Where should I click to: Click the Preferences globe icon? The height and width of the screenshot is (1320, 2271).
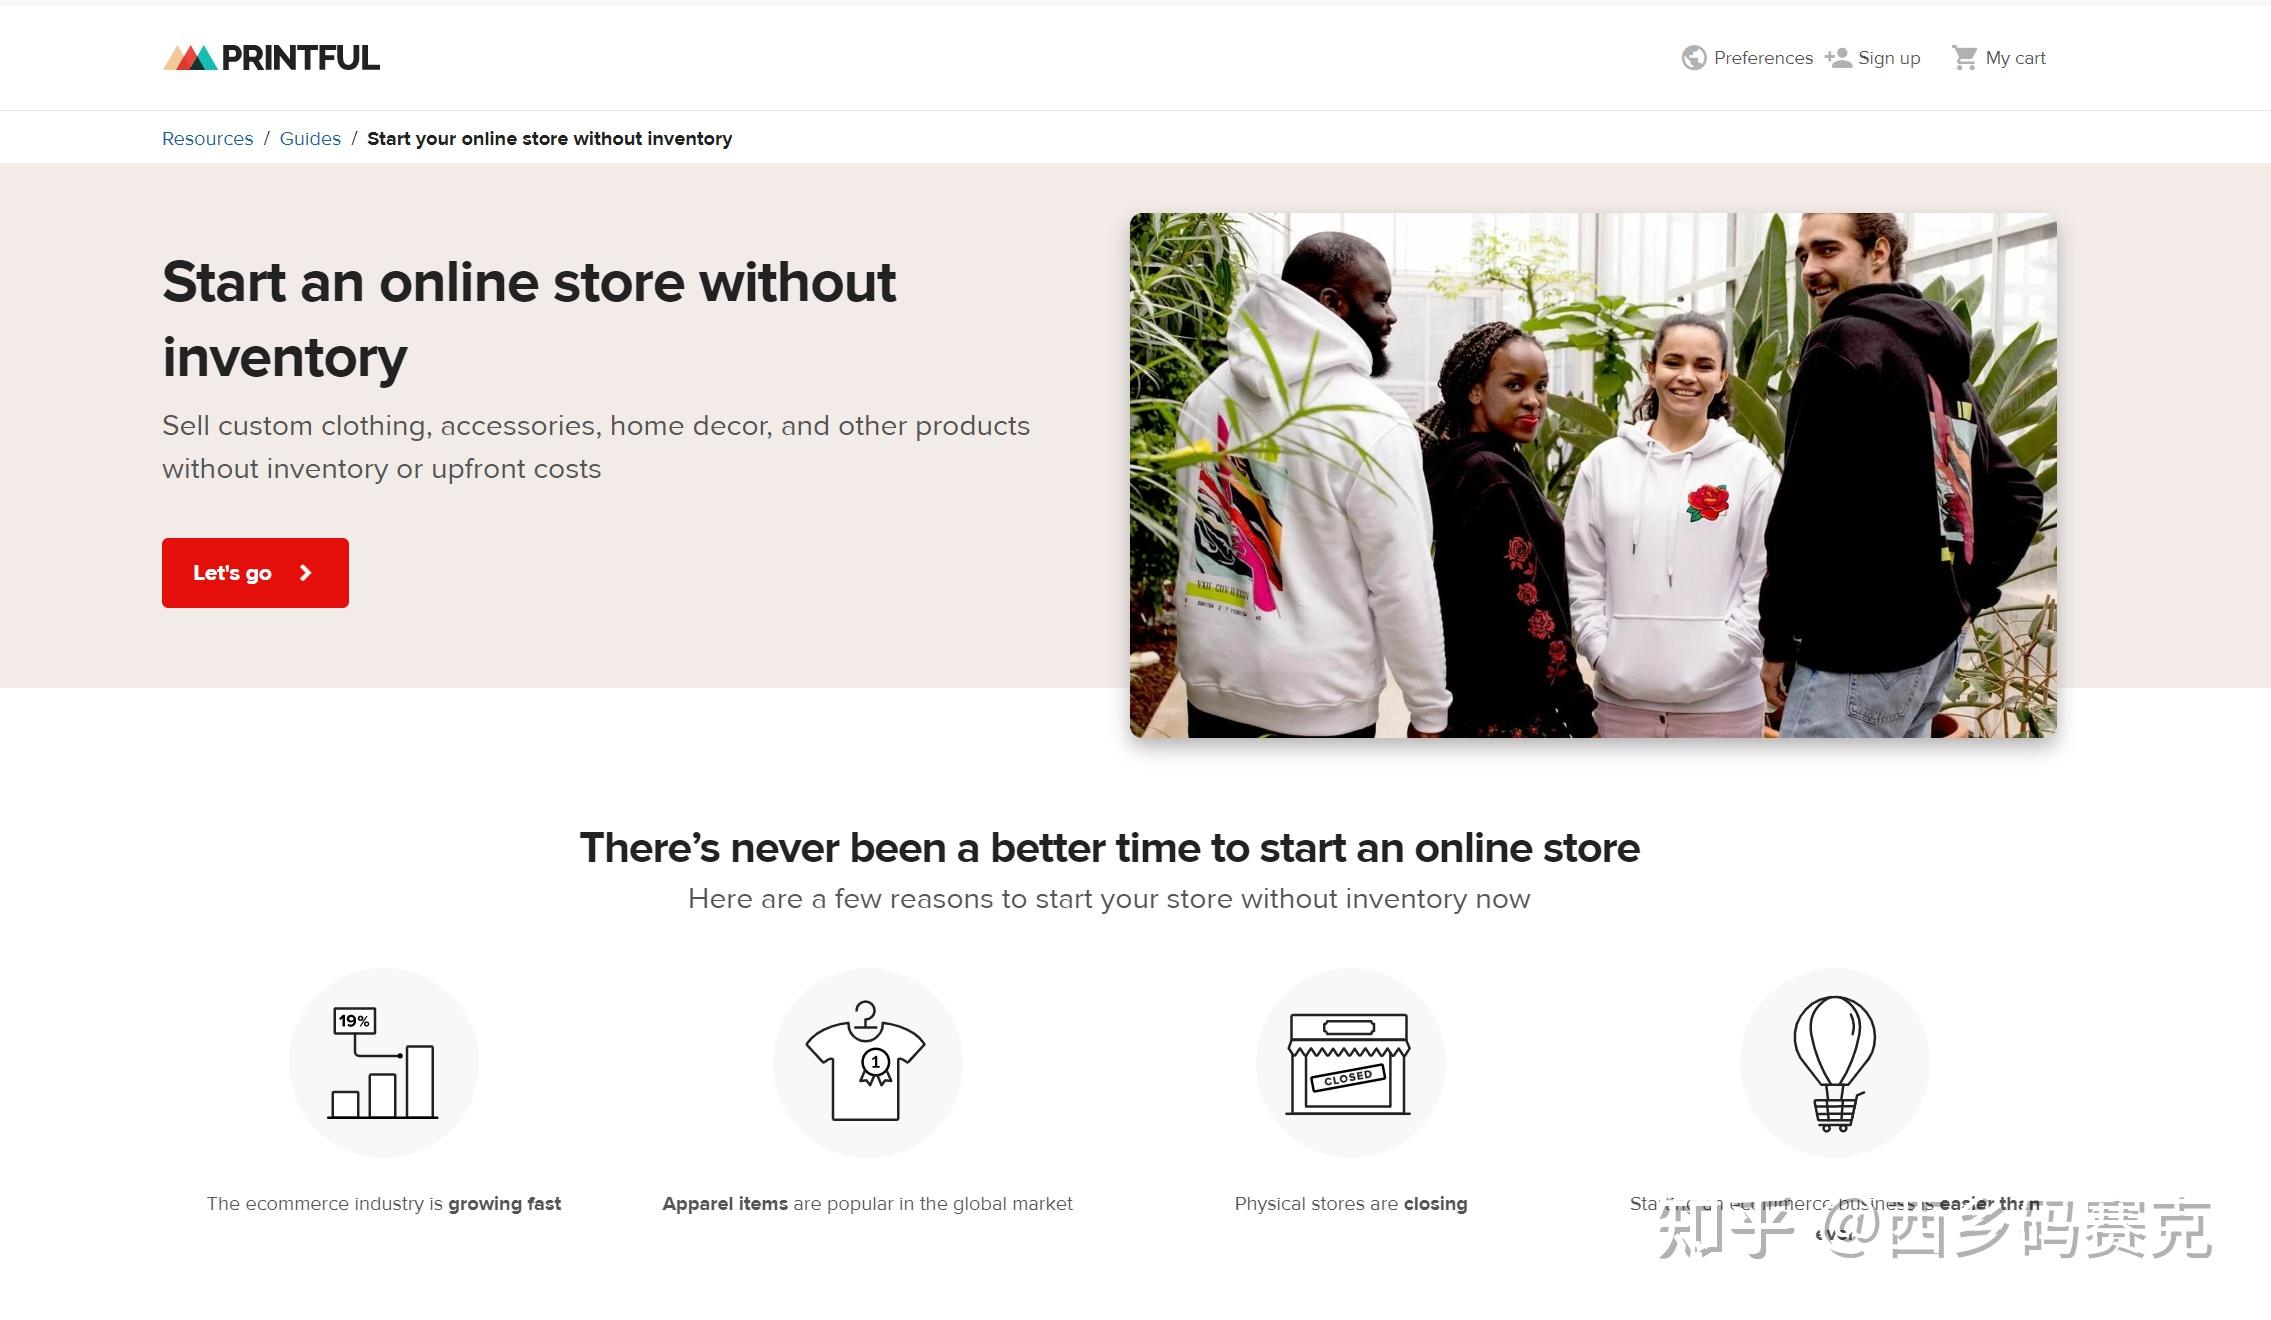[x=1694, y=58]
